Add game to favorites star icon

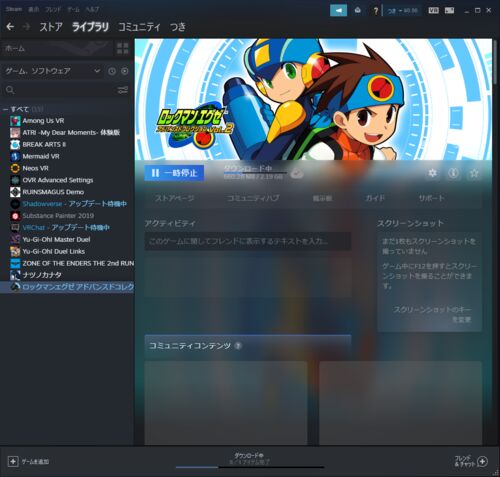tap(474, 173)
